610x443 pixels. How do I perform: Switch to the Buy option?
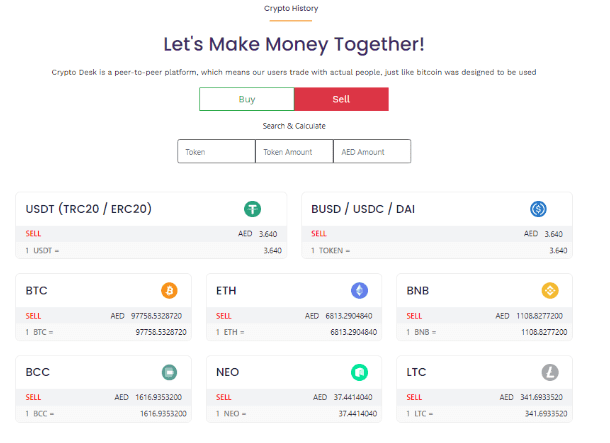point(247,99)
